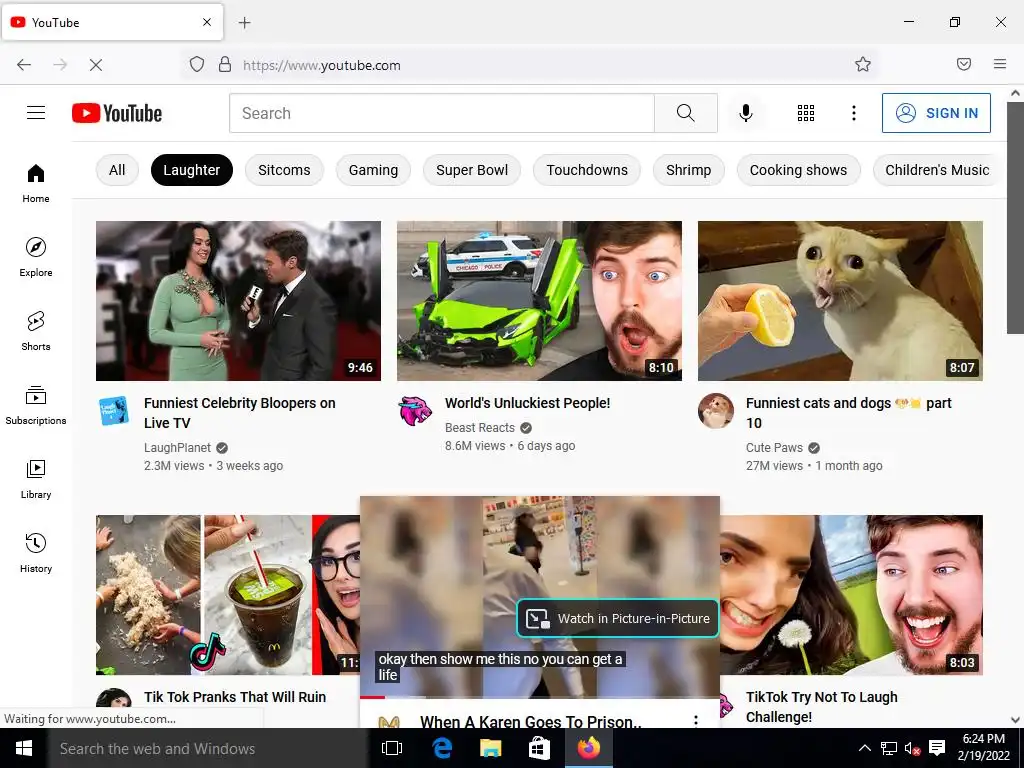Click the browser address bar URL
Image resolution: width=1024 pixels, height=768 pixels.
click(x=322, y=65)
